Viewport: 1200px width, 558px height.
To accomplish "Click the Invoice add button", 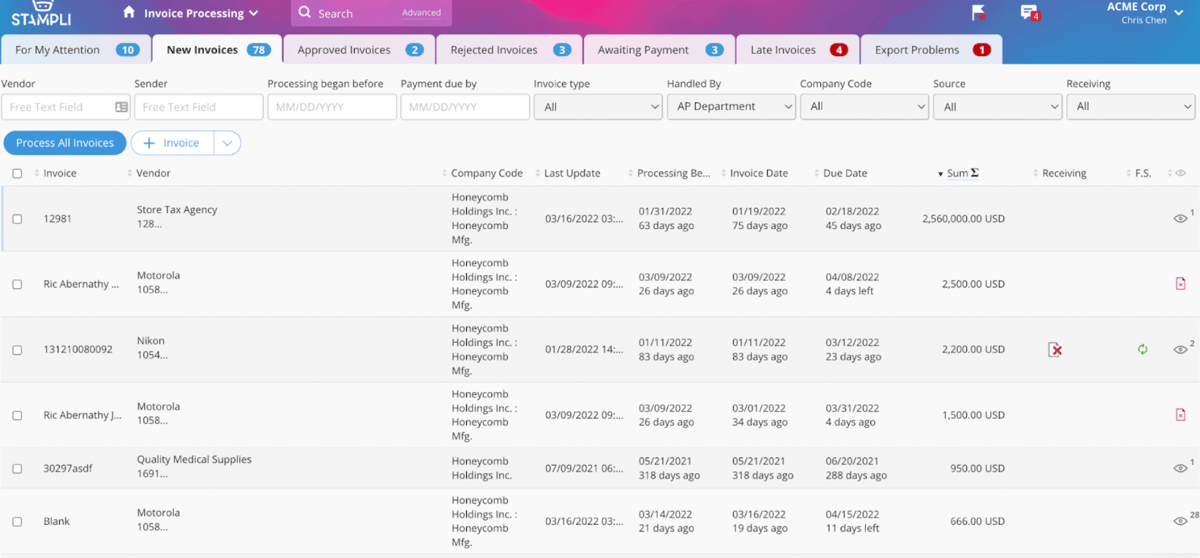I will click(x=171, y=143).
